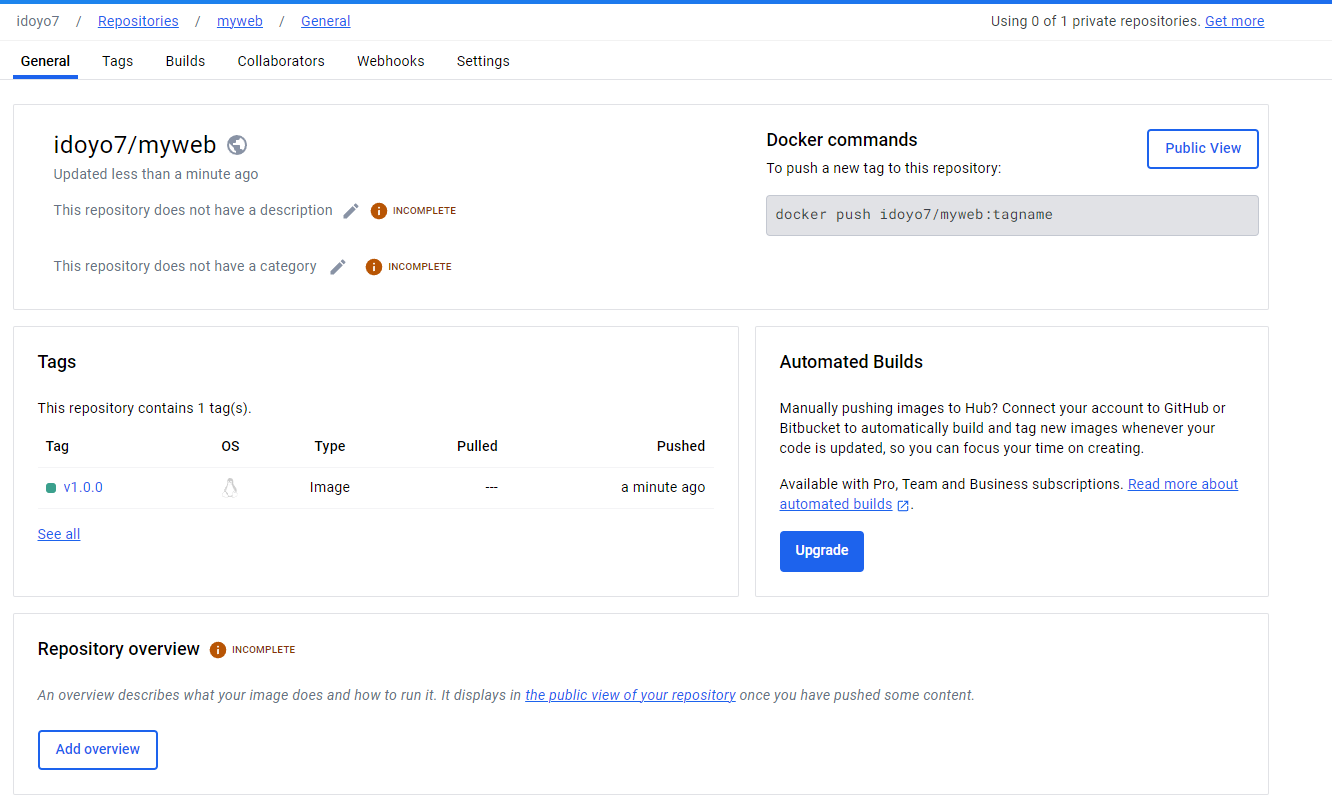Click 'This repository does not have a category'

pos(185,266)
